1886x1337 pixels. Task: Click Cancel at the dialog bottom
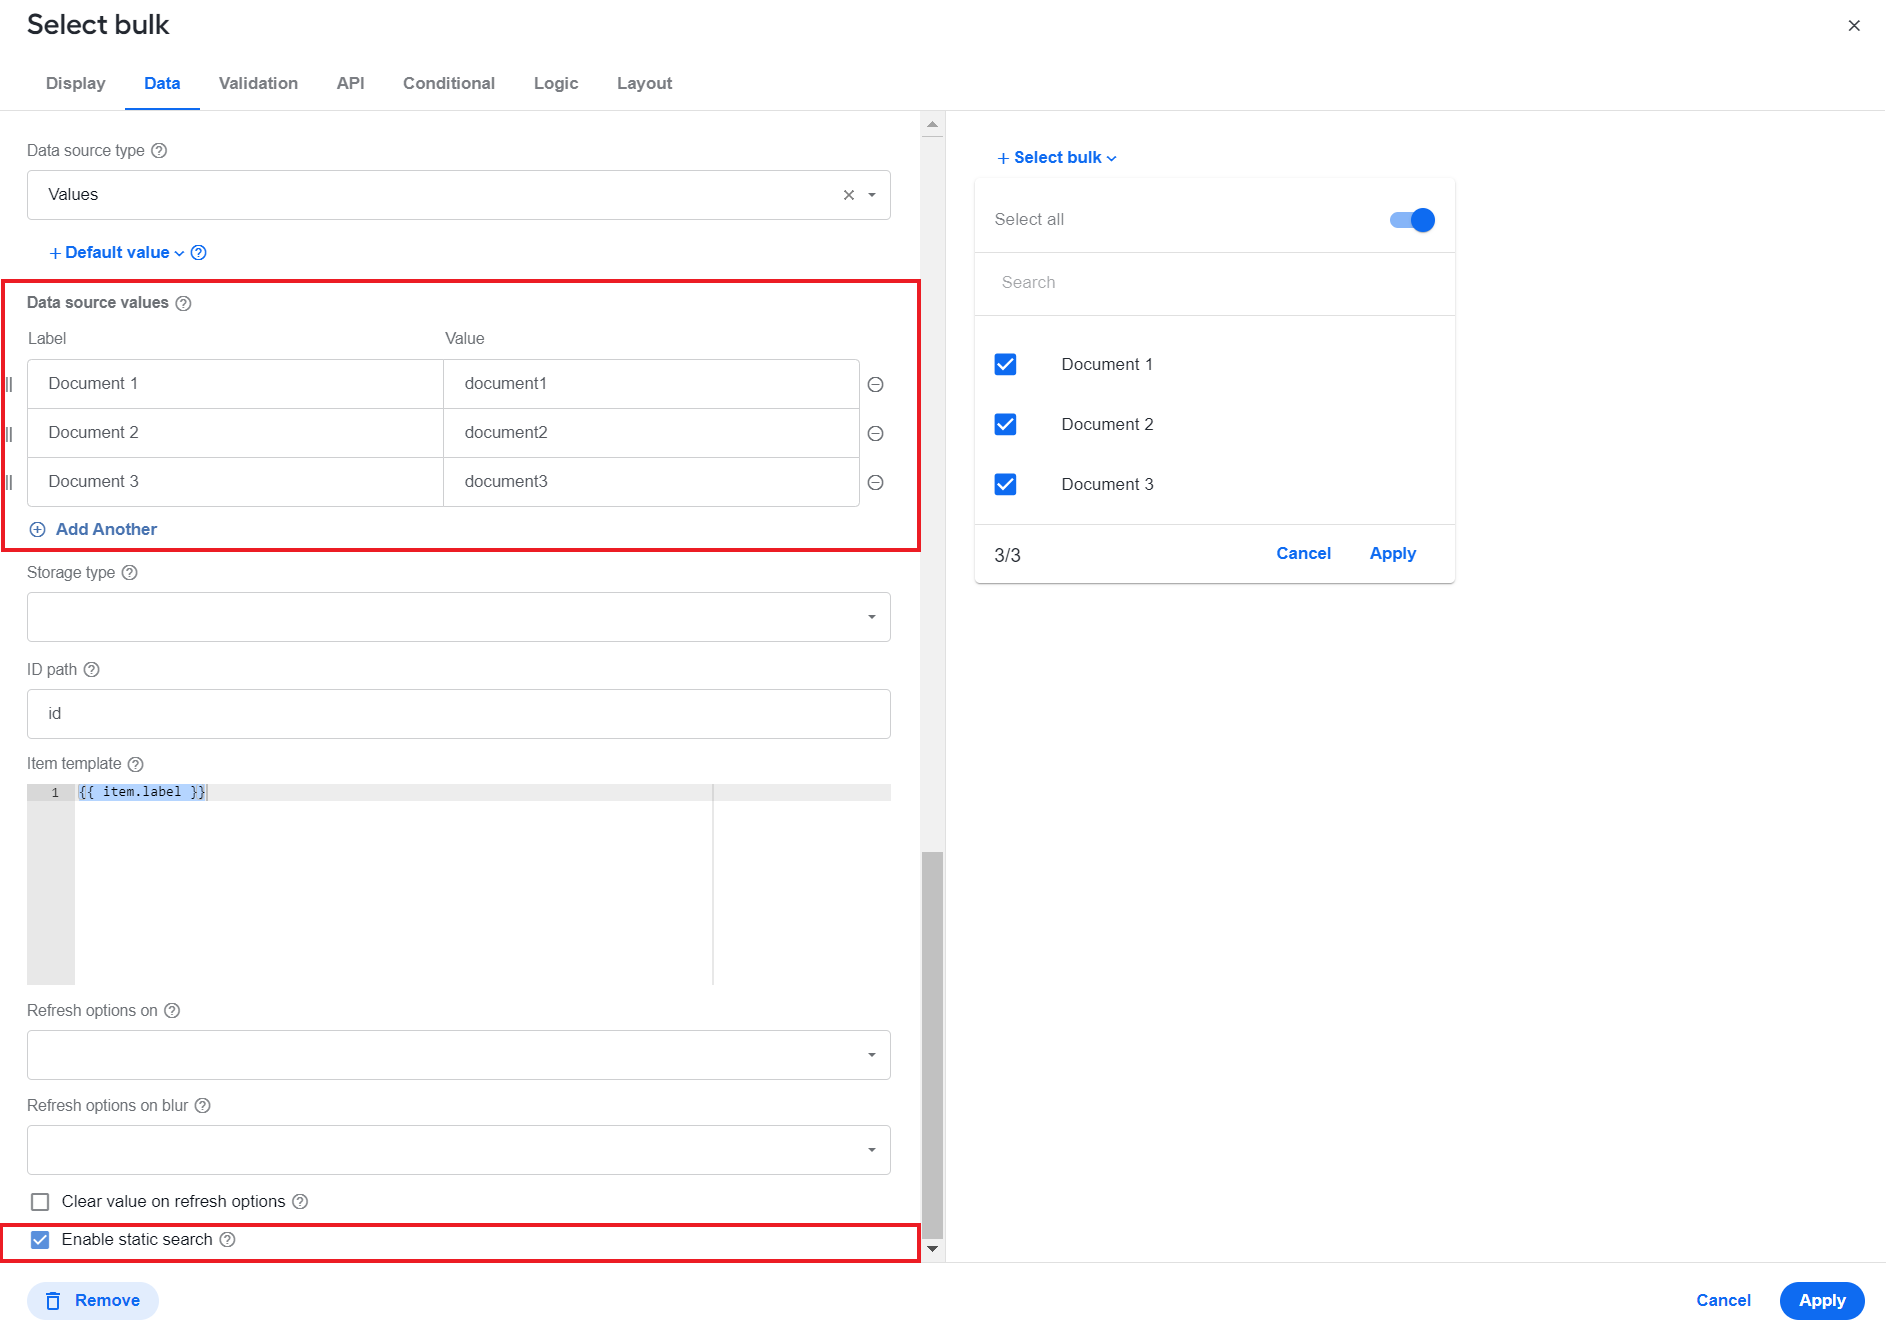point(1723,1301)
